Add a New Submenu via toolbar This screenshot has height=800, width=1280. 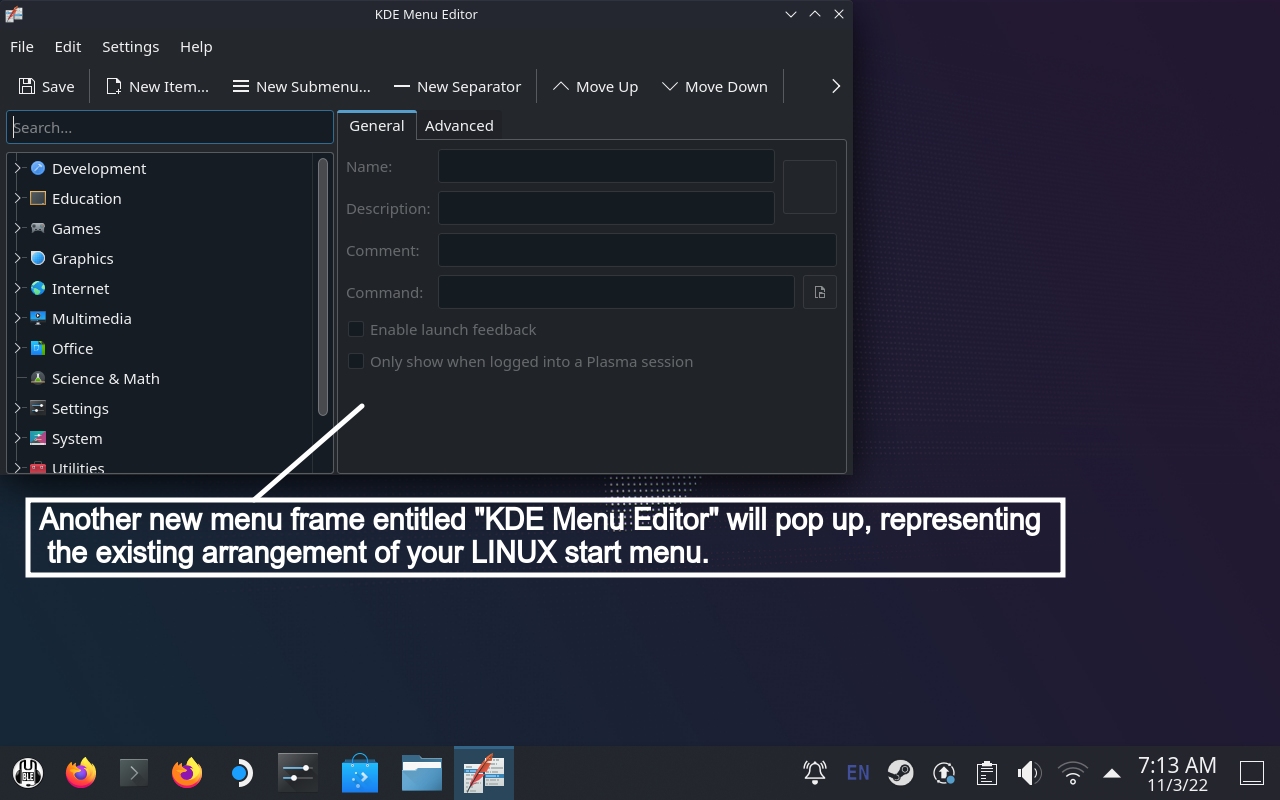pos(301,86)
